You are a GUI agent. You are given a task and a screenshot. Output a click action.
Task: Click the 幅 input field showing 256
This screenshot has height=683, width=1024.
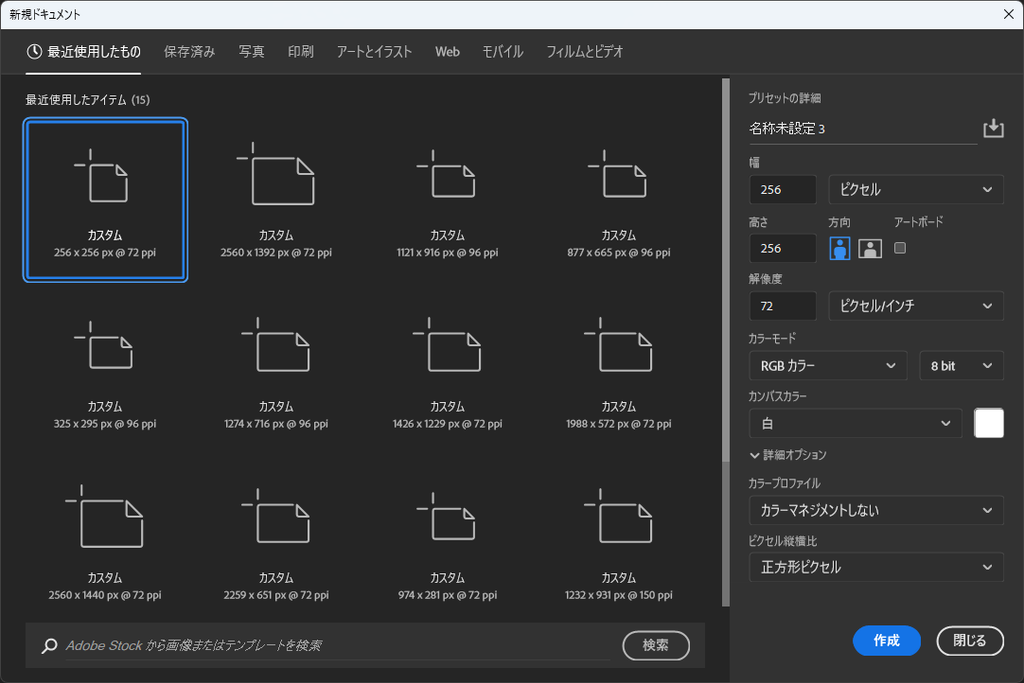coord(782,189)
